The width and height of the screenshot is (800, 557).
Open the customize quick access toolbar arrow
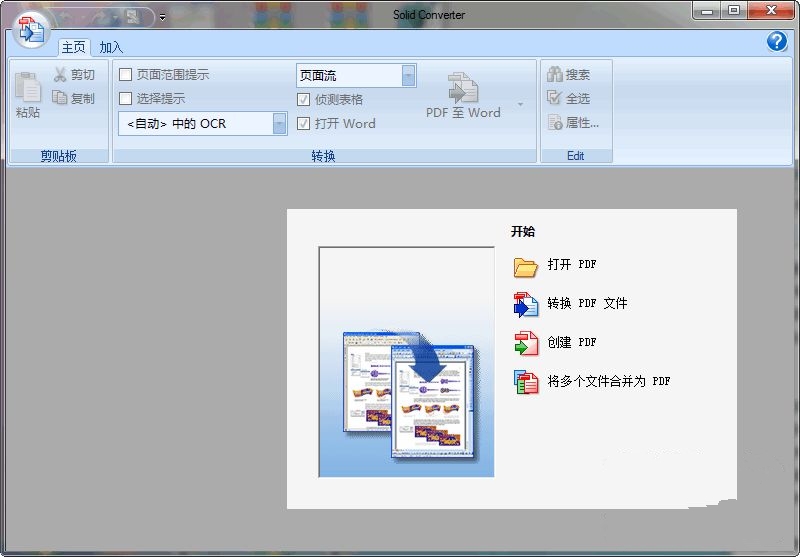point(162,17)
